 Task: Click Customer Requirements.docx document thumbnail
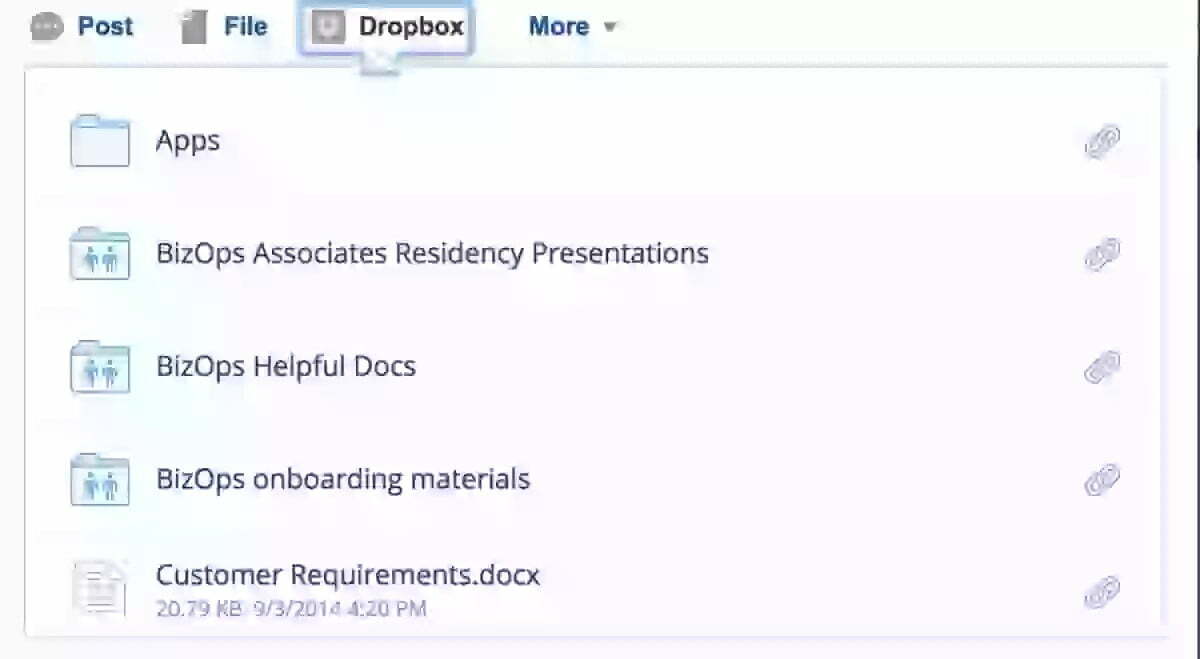(x=100, y=588)
